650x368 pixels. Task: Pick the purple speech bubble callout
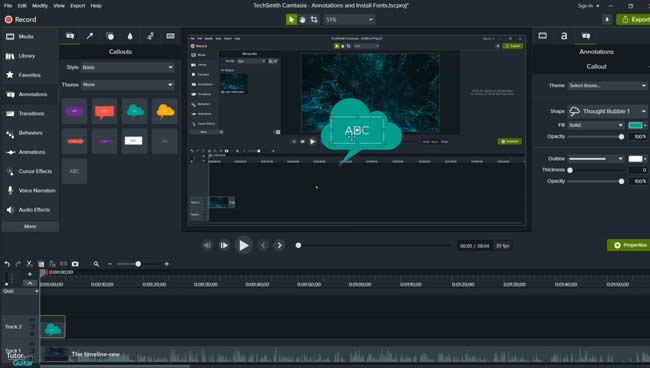(75, 111)
